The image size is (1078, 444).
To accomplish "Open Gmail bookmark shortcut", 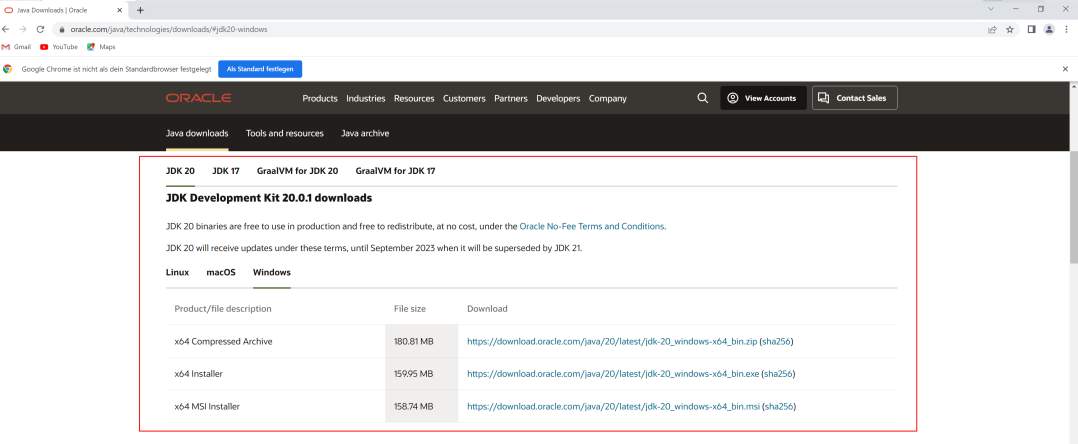I will pyautogui.click(x=17, y=46).
